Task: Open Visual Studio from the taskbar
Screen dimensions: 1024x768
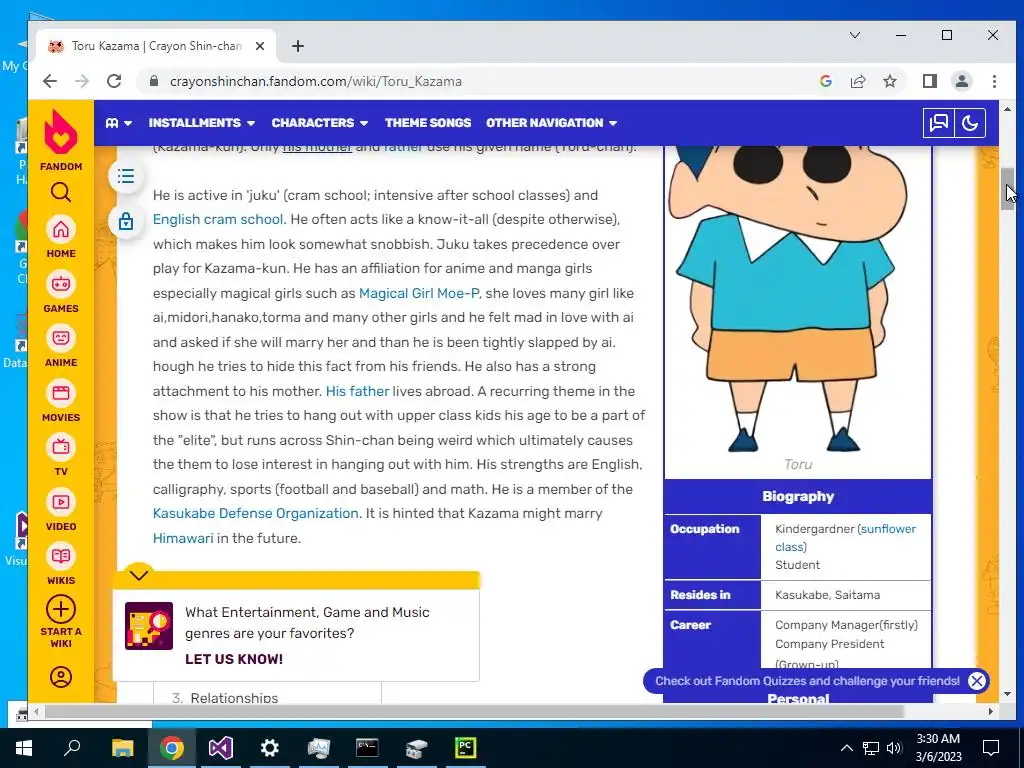Action: [220, 748]
